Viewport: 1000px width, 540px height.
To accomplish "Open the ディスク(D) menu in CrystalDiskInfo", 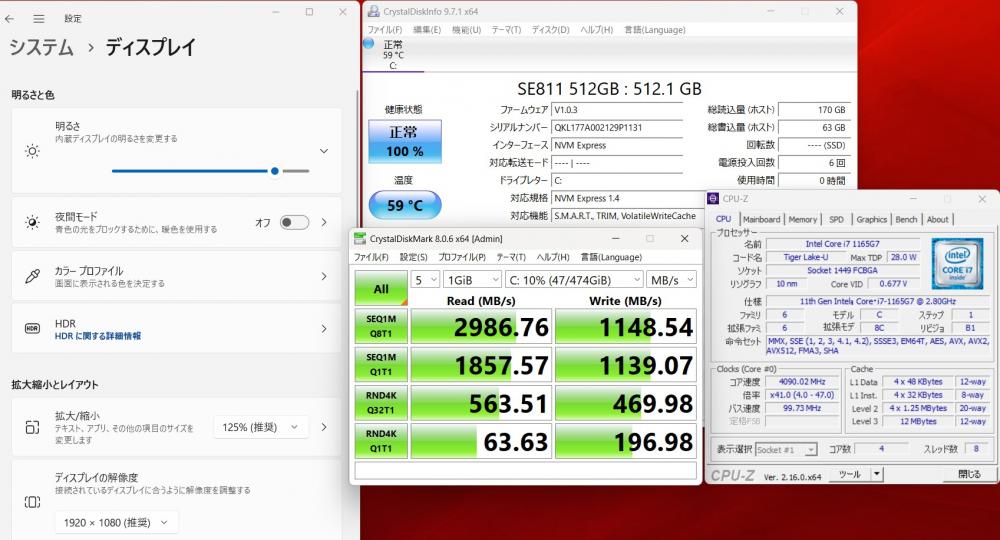I will tap(550, 29).
